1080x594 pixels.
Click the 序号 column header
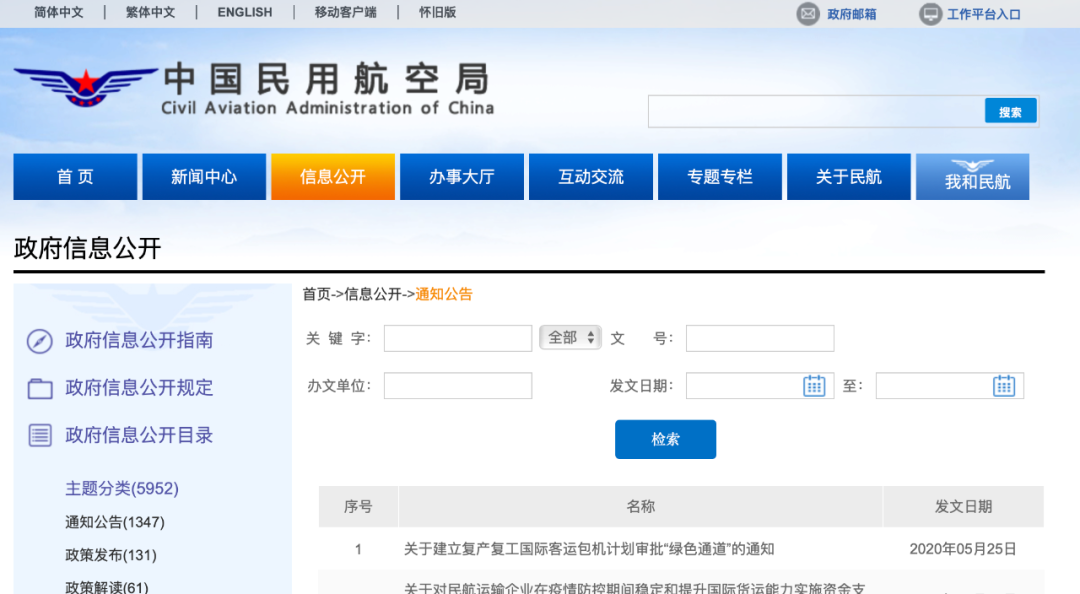point(358,506)
